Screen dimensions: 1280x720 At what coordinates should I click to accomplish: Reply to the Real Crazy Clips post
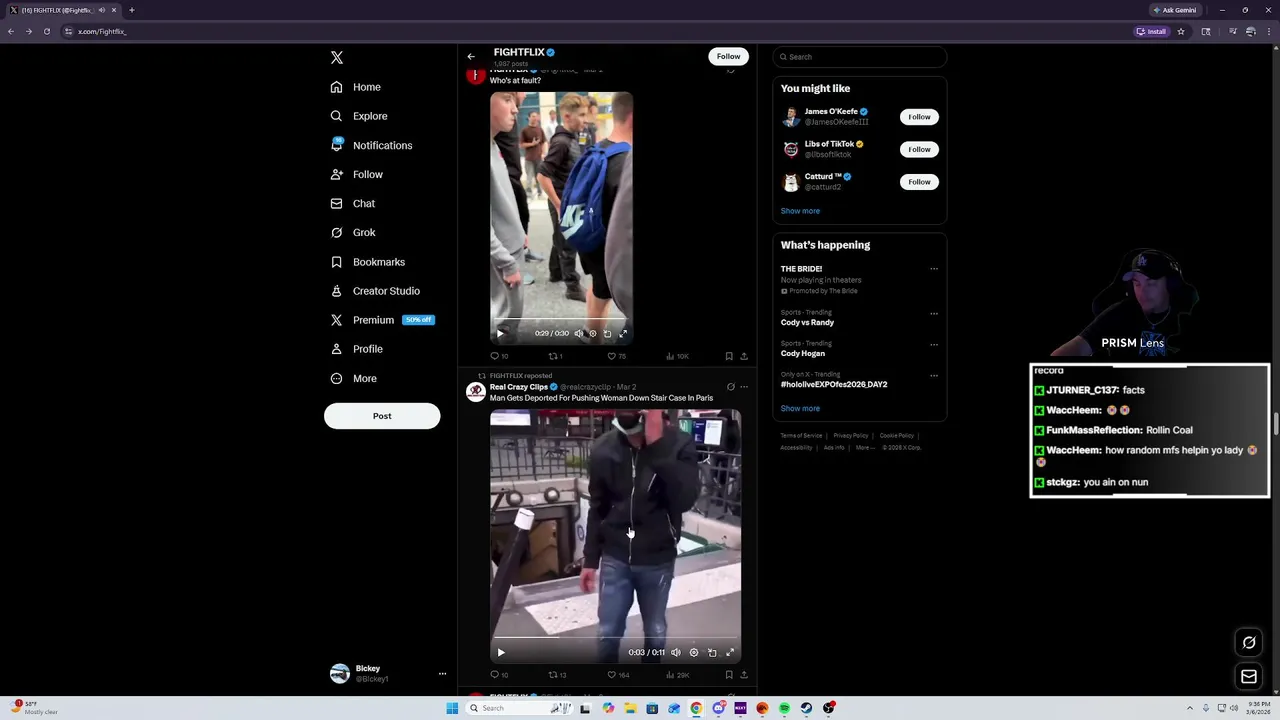click(x=499, y=675)
